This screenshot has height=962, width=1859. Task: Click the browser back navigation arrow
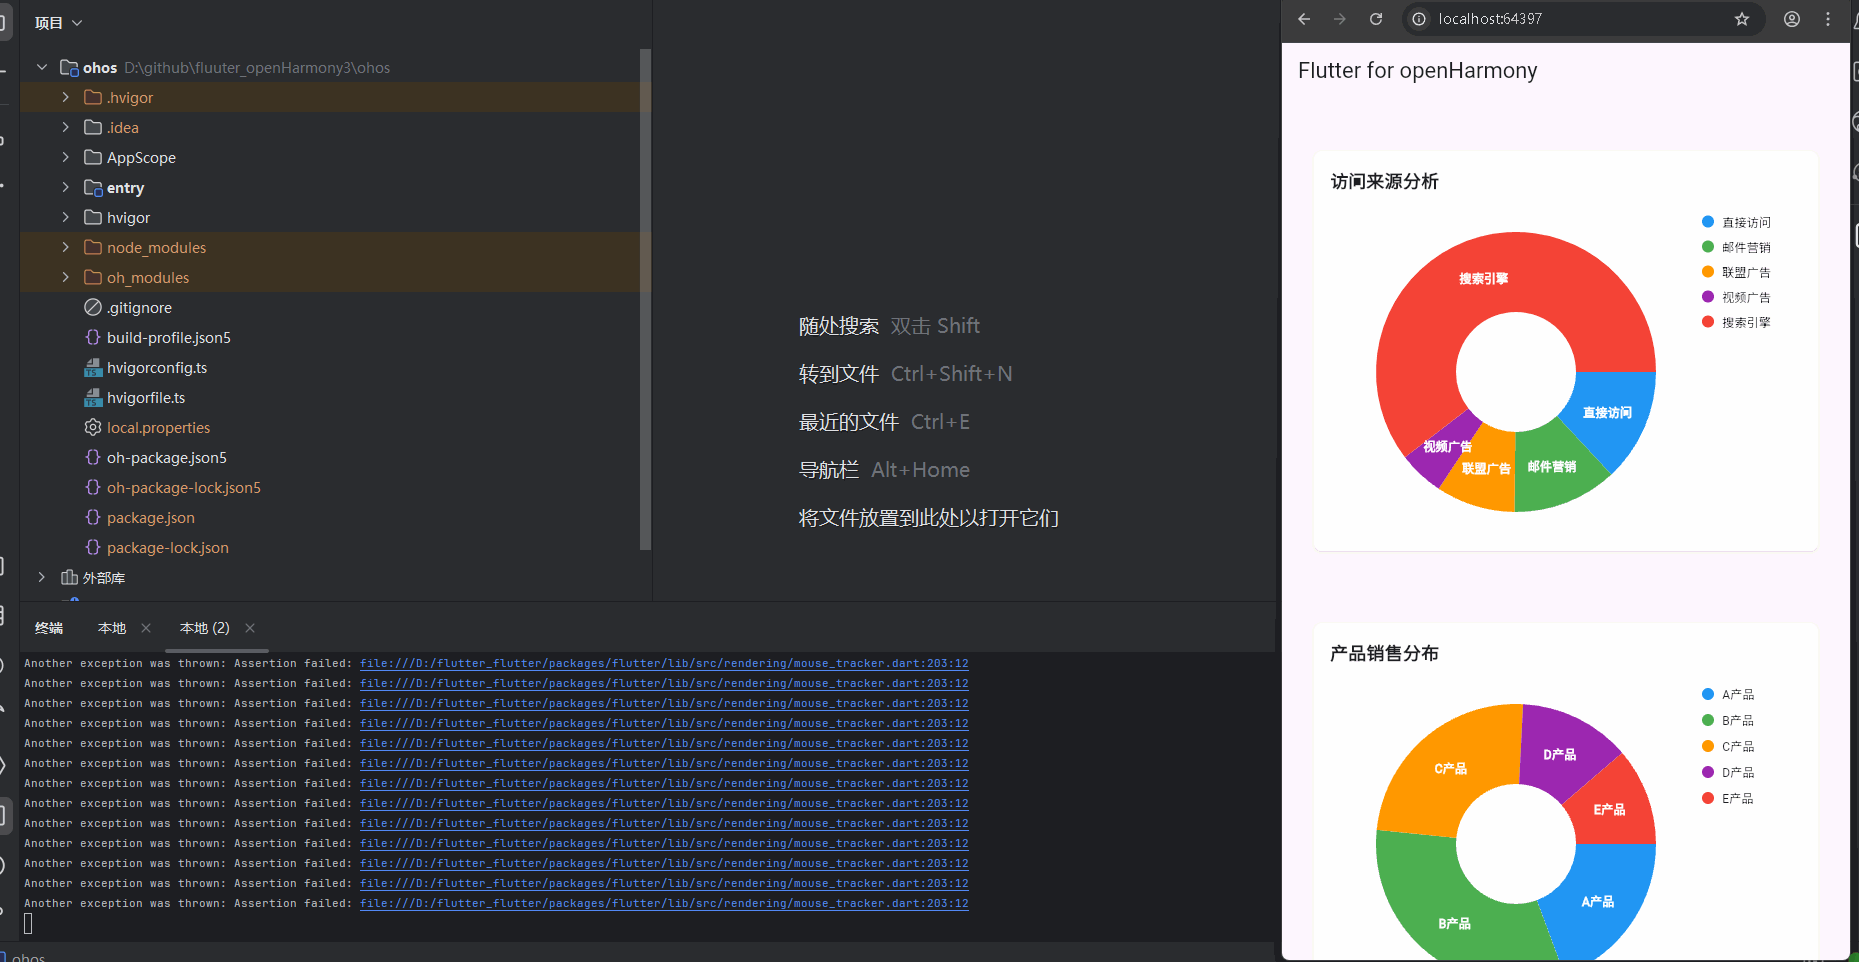(x=1303, y=18)
